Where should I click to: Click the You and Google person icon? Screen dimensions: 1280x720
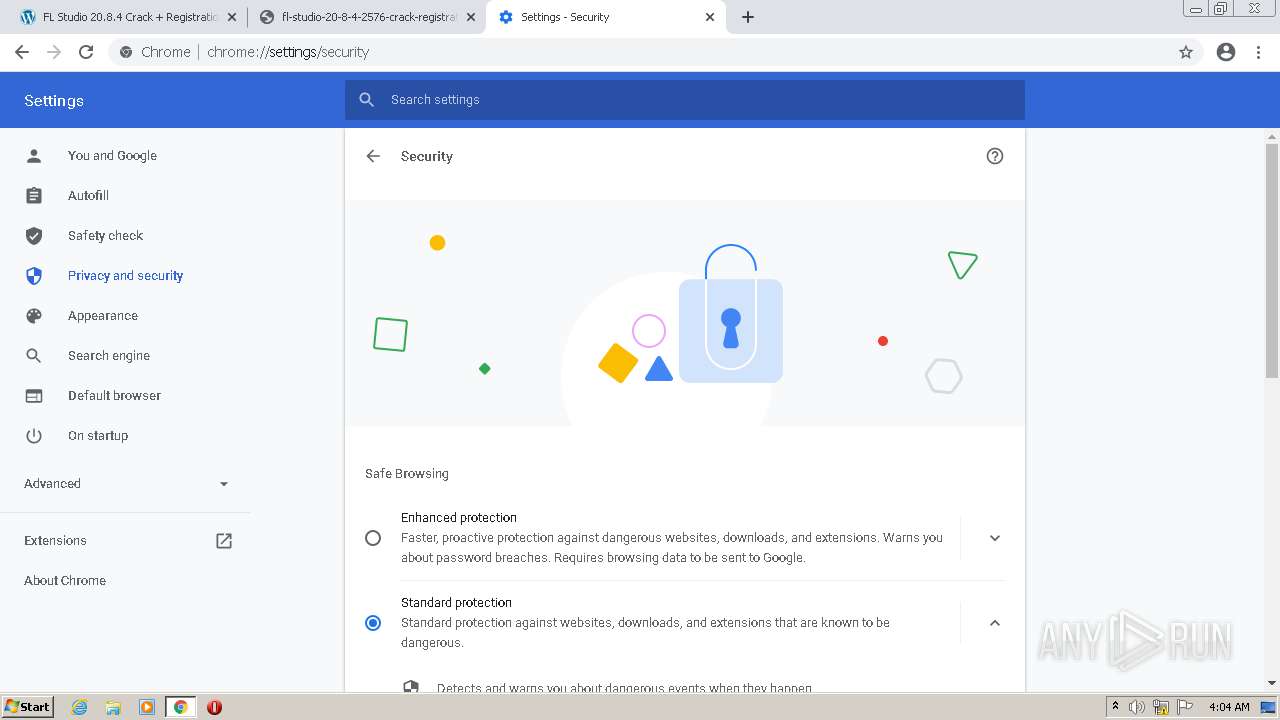[x=34, y=156]
